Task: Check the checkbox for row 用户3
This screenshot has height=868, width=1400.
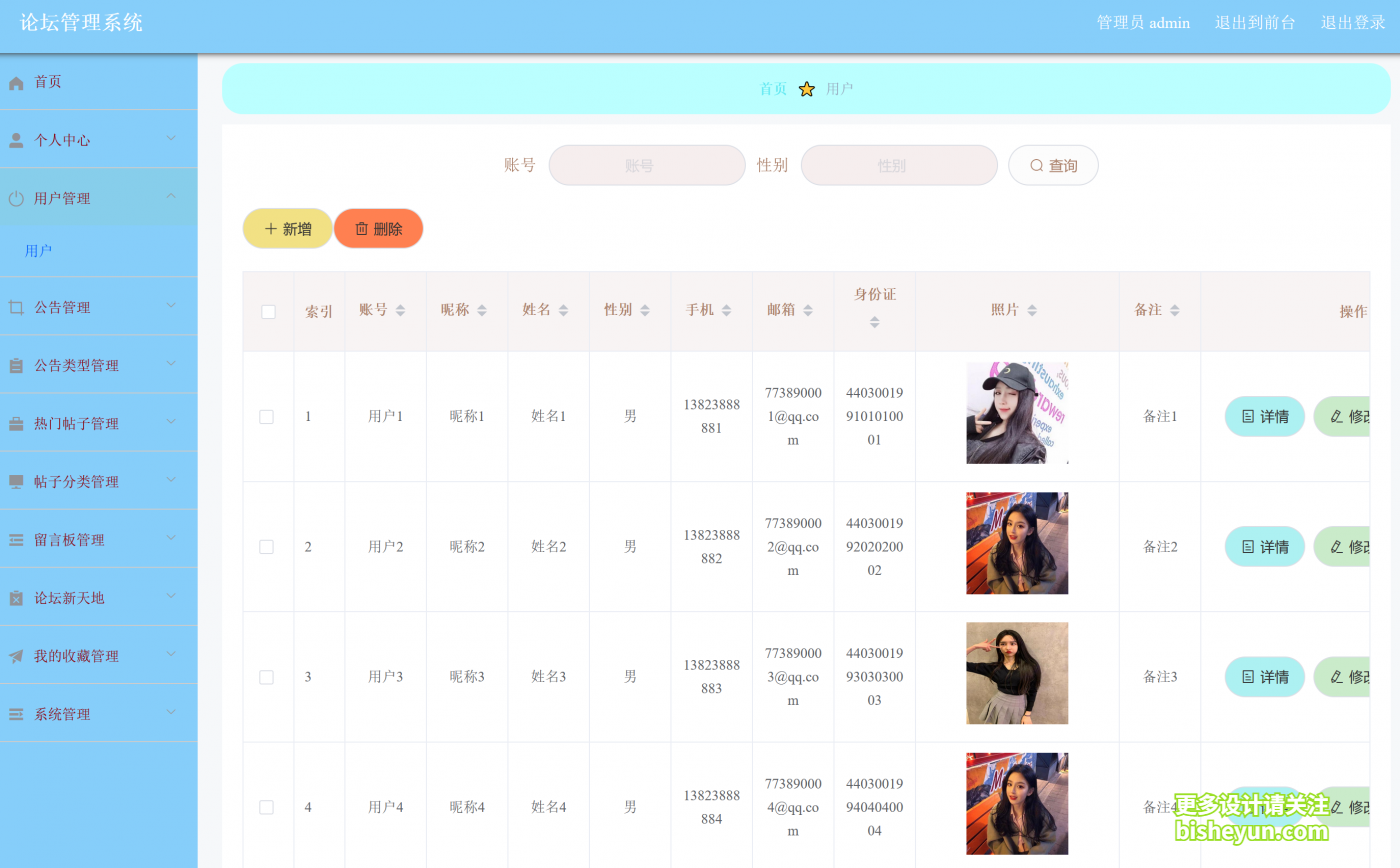Action: (x=267, y=677)
